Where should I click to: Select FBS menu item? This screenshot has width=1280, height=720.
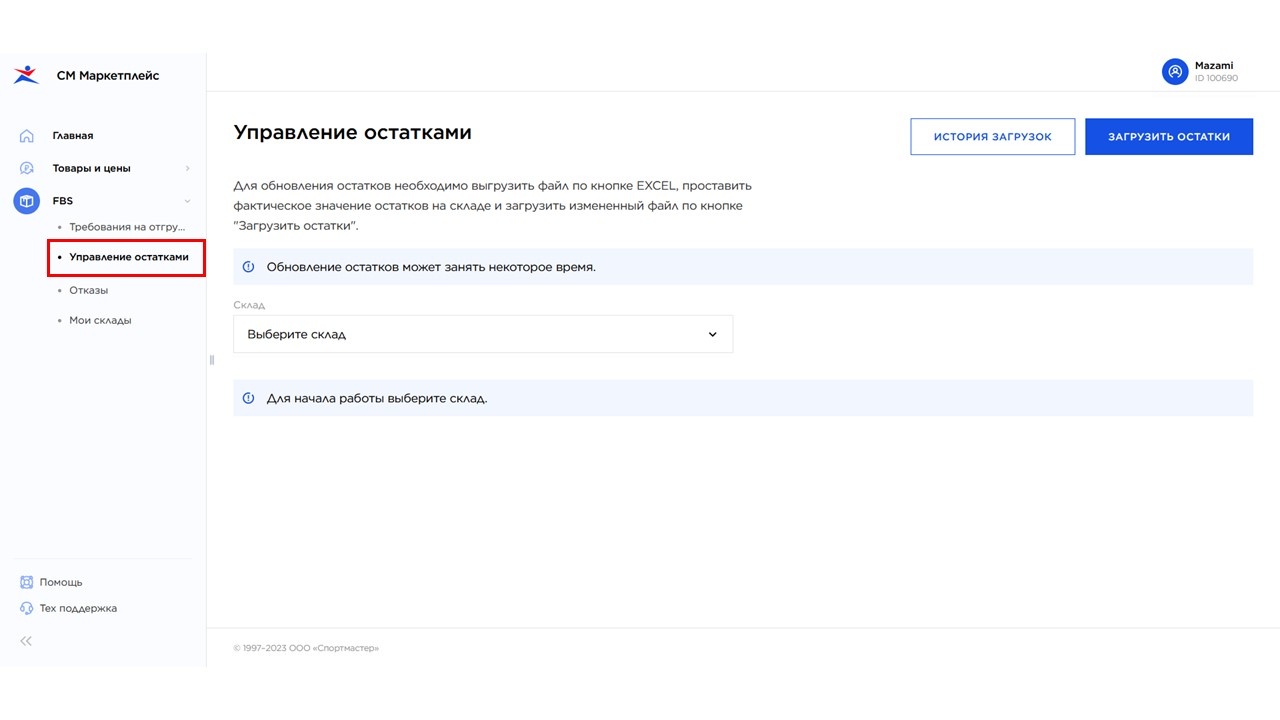[x=63, y=201]
